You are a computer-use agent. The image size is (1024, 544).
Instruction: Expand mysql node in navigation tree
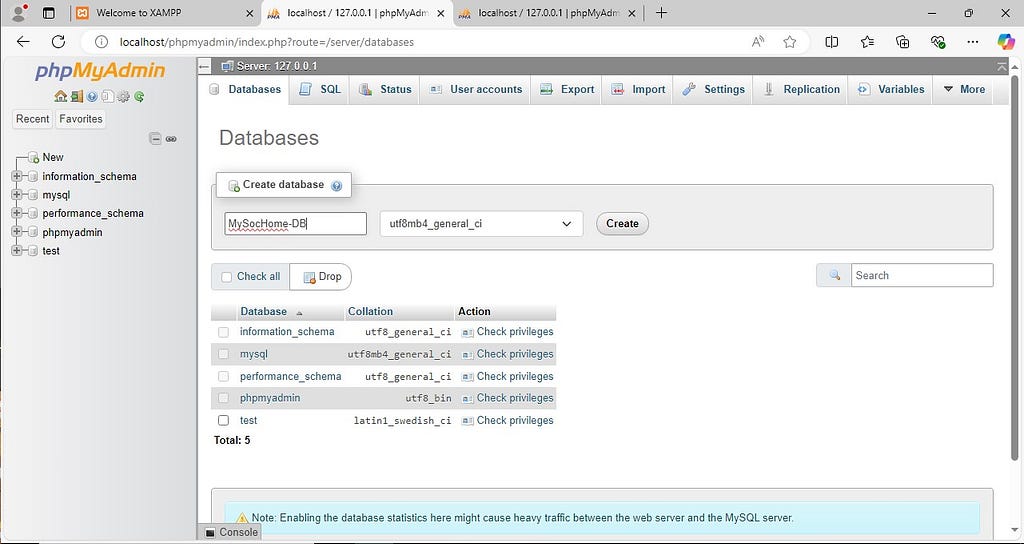16,195
